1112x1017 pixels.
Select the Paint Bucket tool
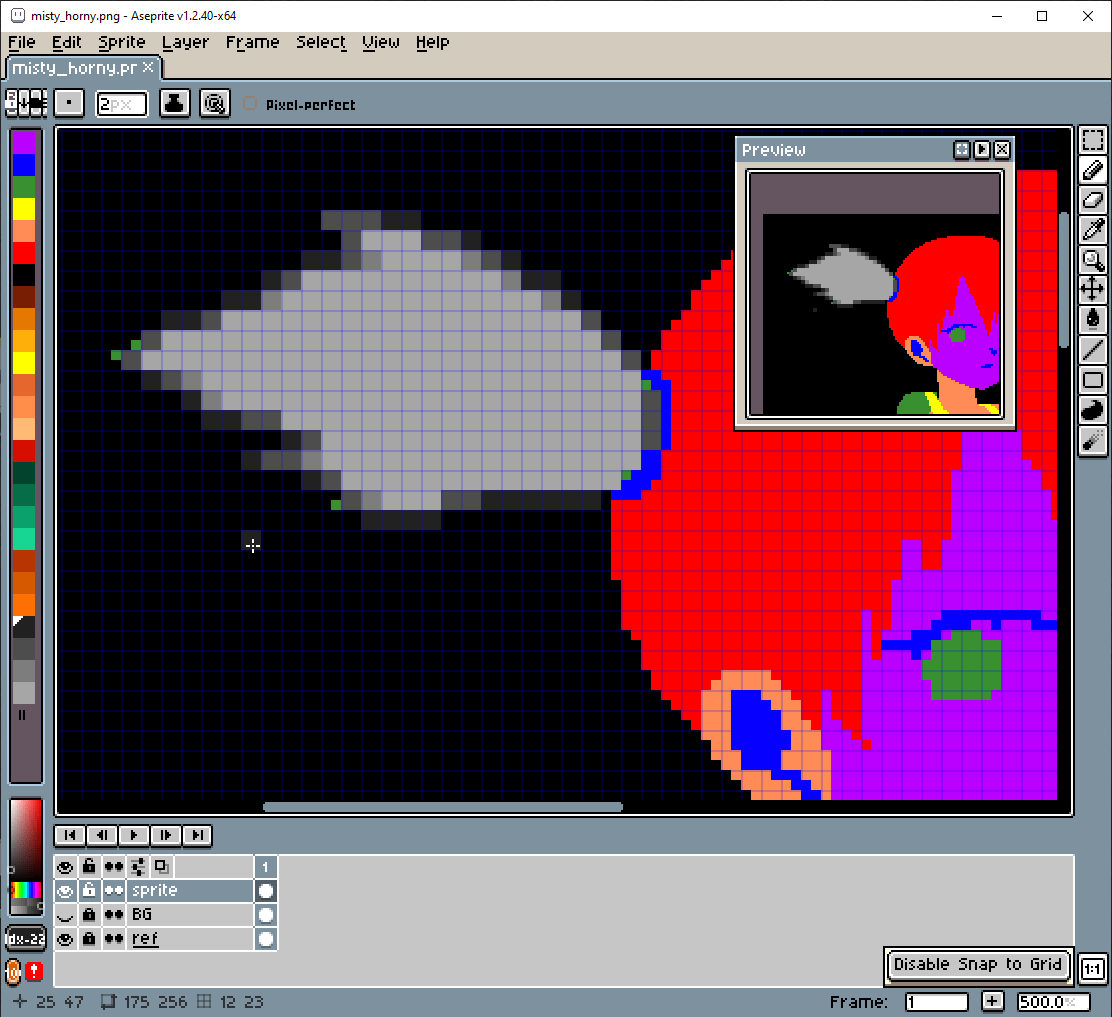pos(1092,320)
